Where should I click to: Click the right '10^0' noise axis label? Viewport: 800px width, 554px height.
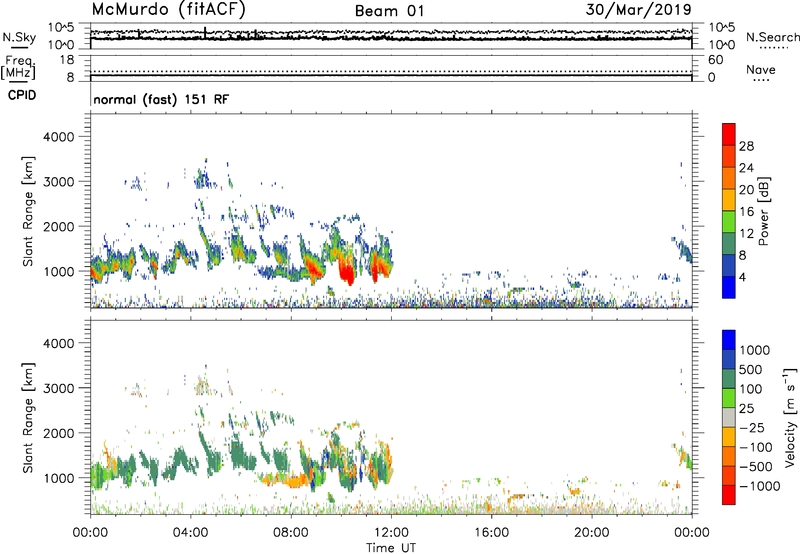click(x=722, y=45)
